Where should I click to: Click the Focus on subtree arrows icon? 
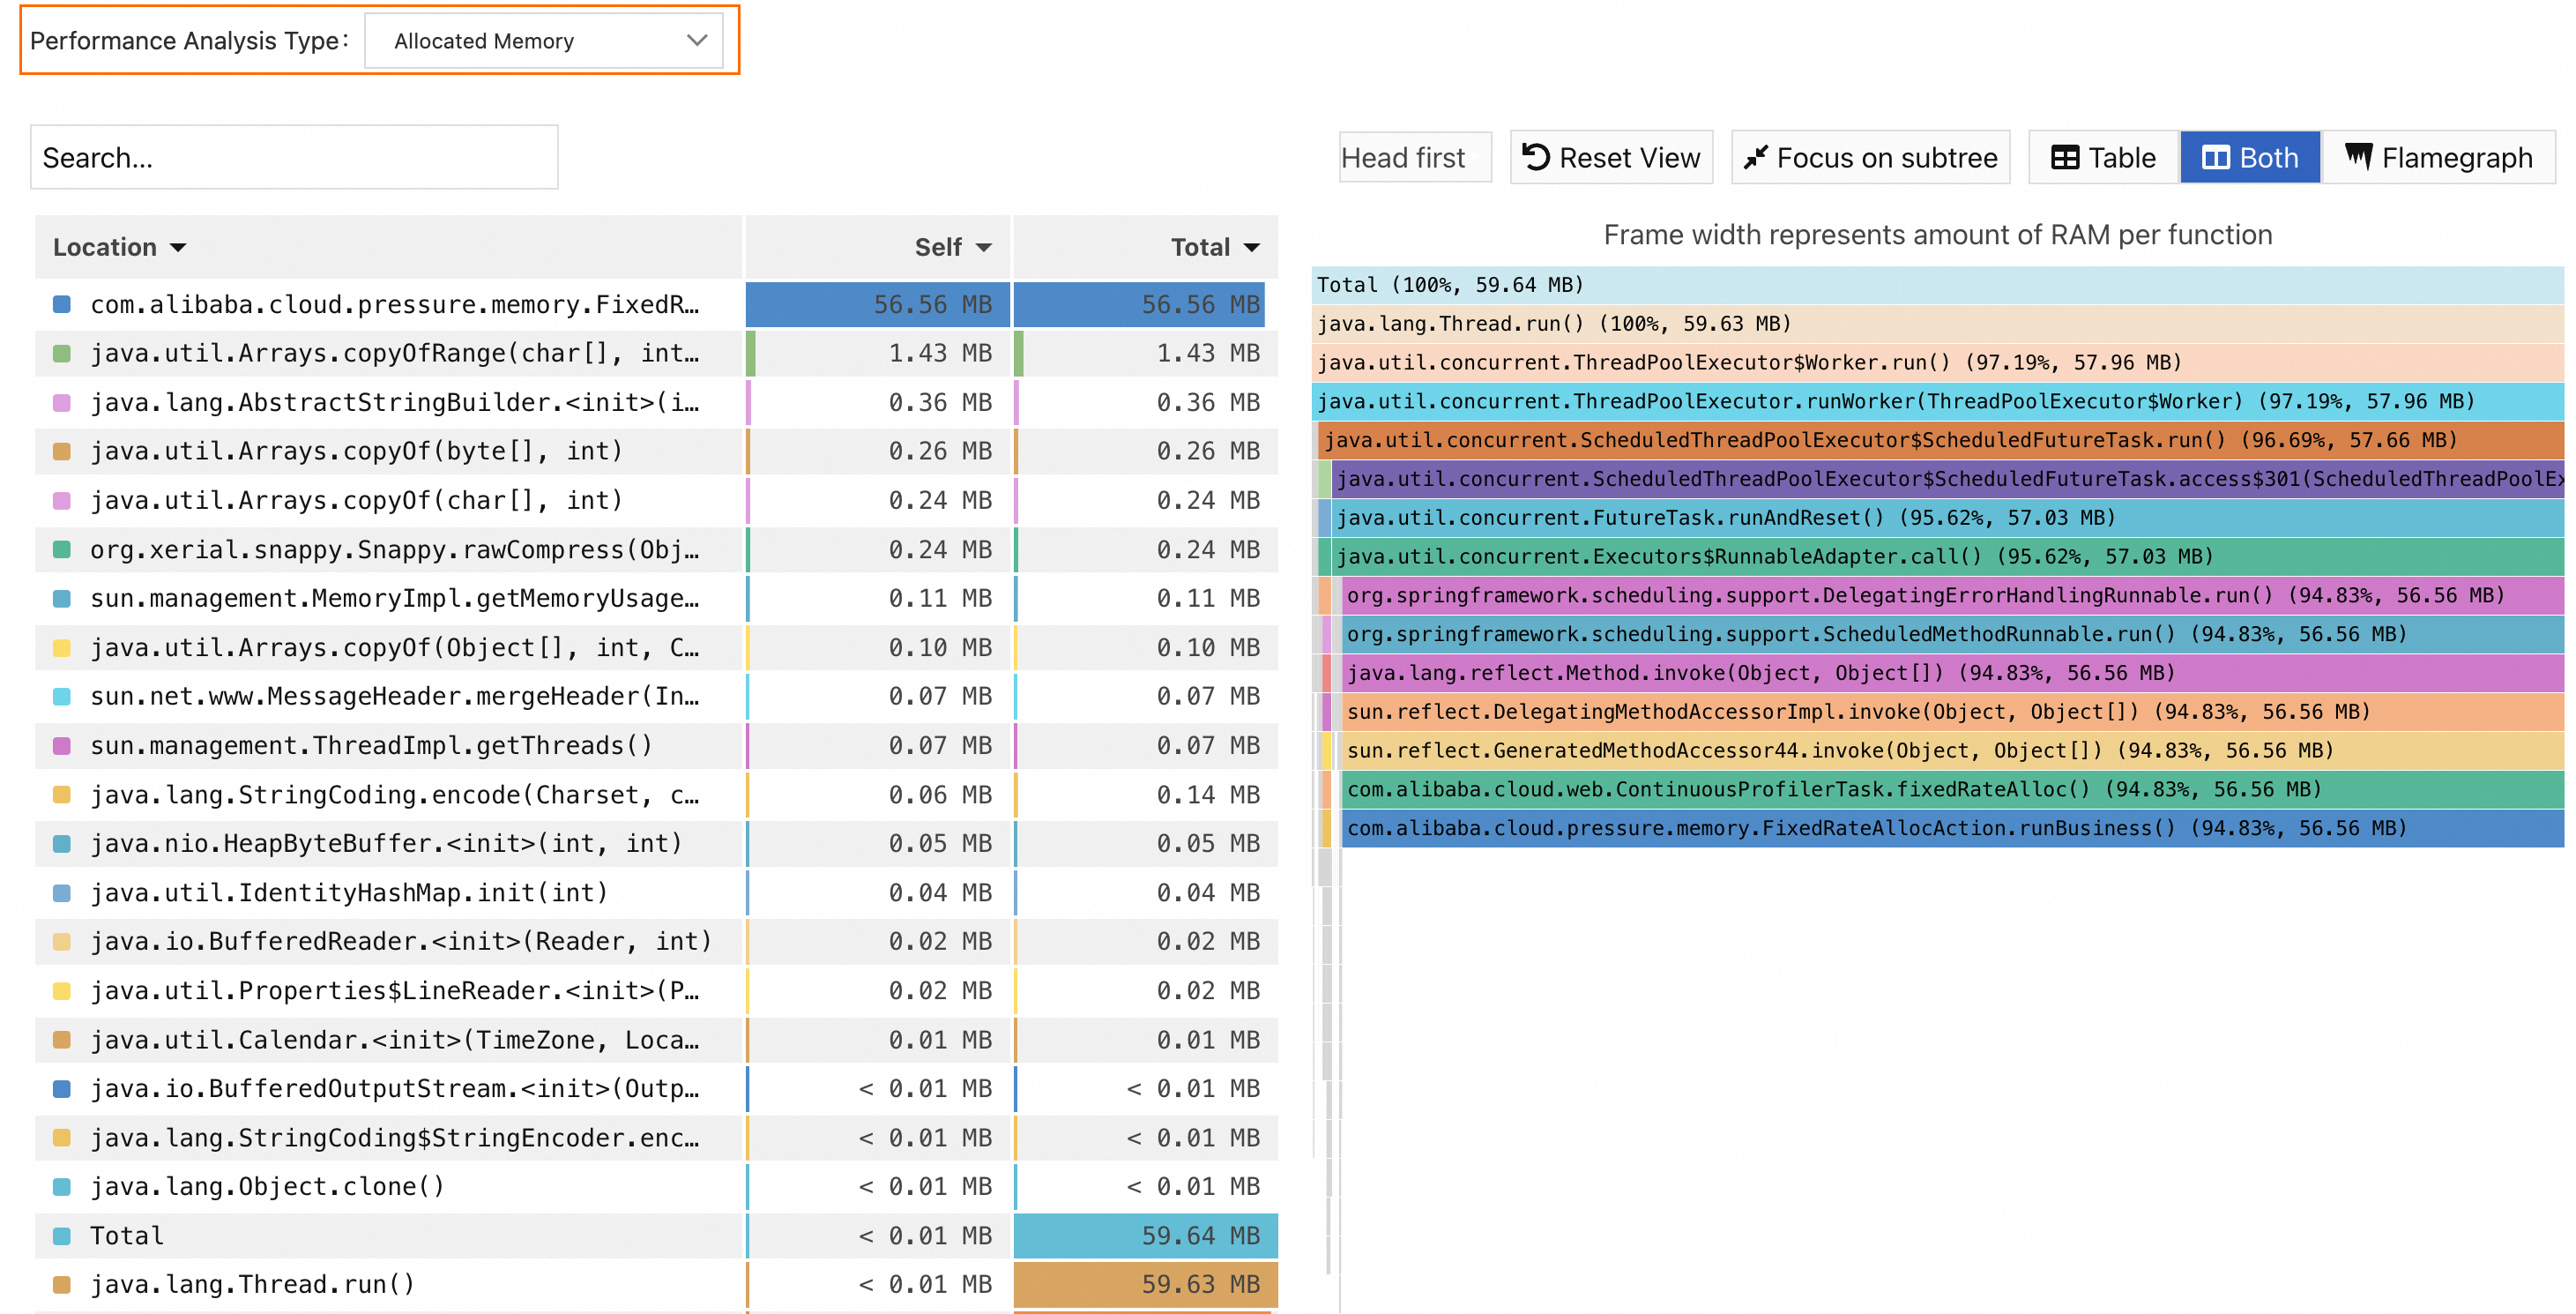point(1755,157)
